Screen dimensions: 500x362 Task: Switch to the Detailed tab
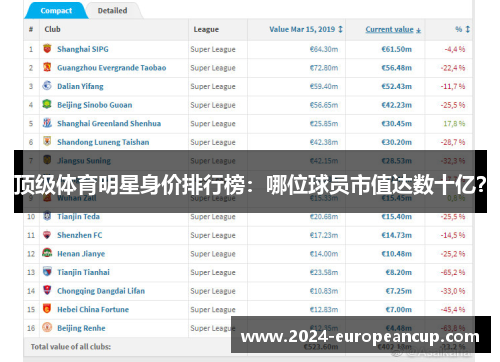coord(112,11)
